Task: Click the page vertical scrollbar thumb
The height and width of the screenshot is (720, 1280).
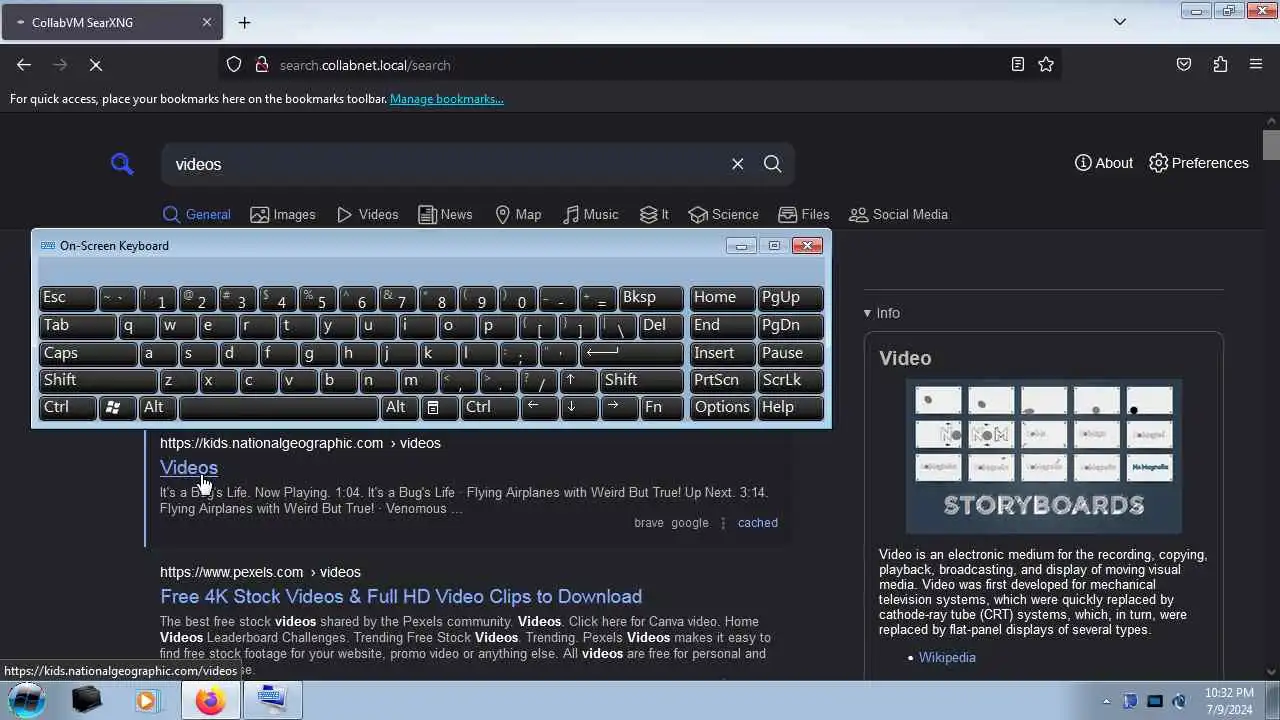Action: 1271,144
